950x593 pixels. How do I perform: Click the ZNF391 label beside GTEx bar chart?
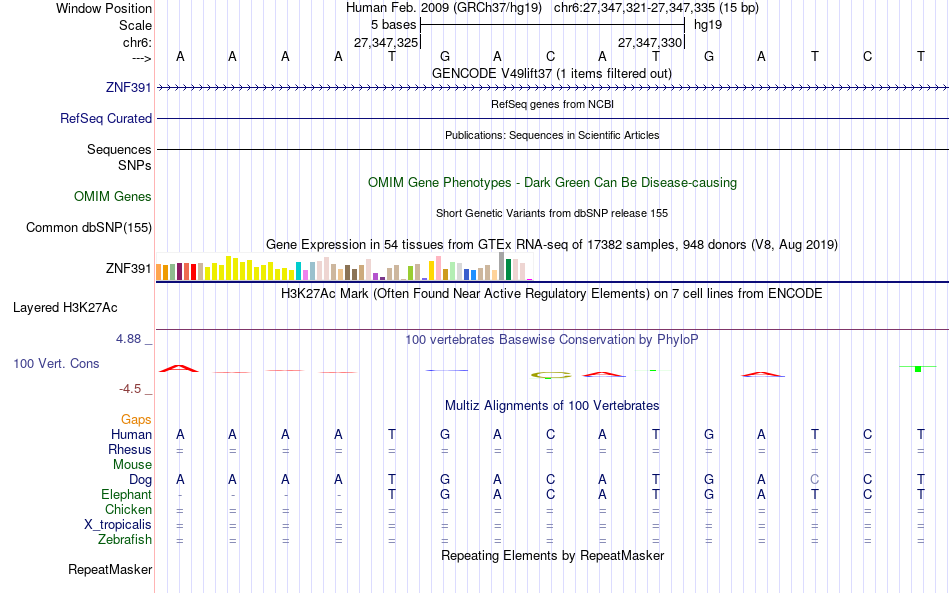click(x=128, y=268)
